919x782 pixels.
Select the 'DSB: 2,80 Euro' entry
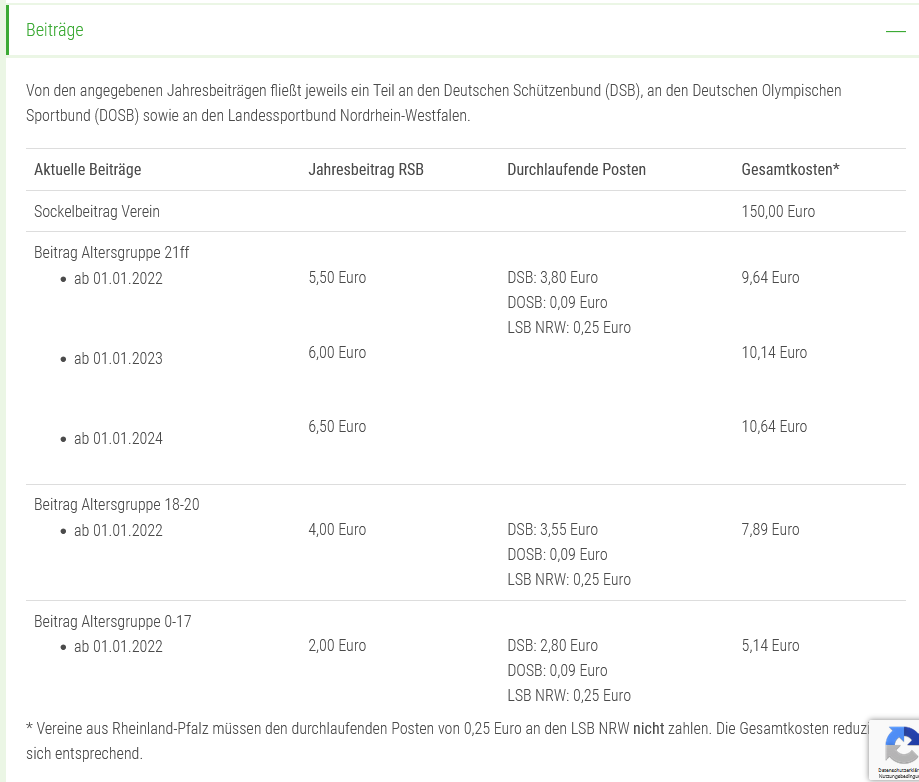pos(552,646)
